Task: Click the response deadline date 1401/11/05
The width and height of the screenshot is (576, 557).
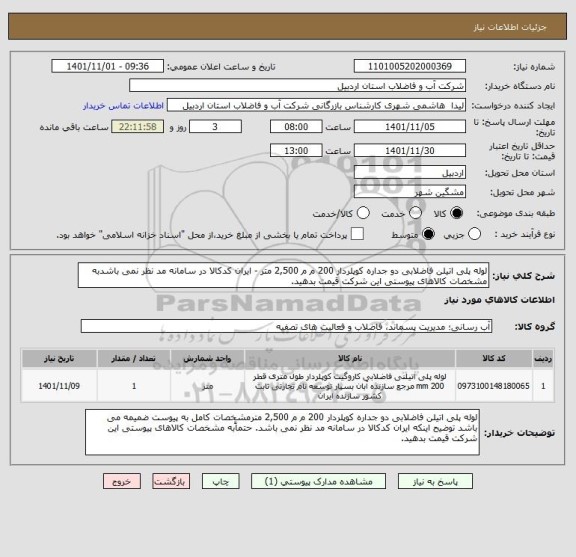Action: point(410,127)
